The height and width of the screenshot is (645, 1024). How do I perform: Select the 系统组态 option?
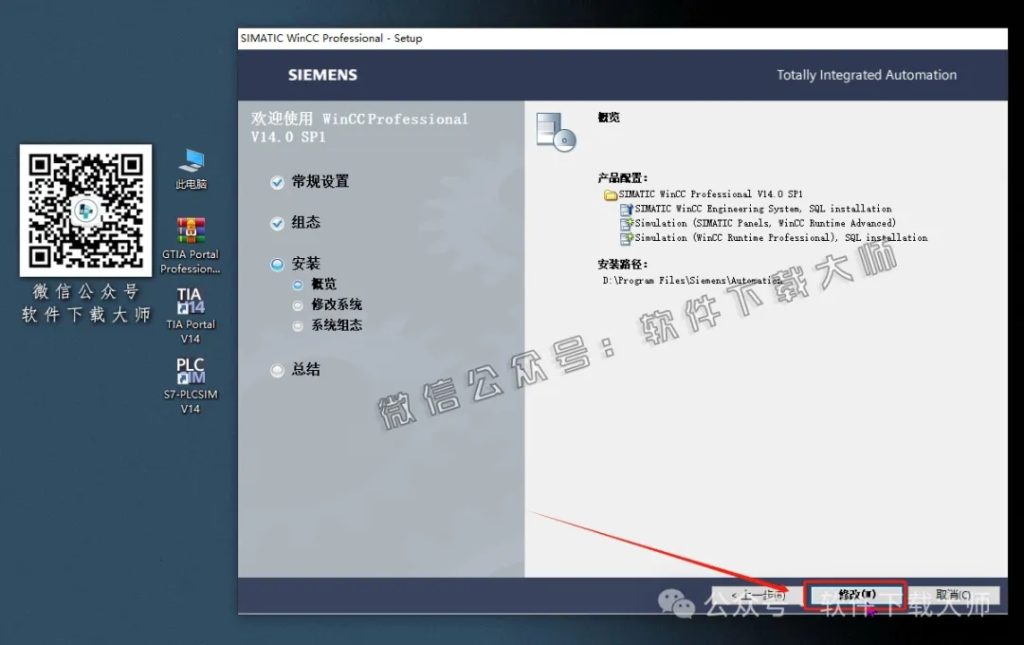pos(300,325)
